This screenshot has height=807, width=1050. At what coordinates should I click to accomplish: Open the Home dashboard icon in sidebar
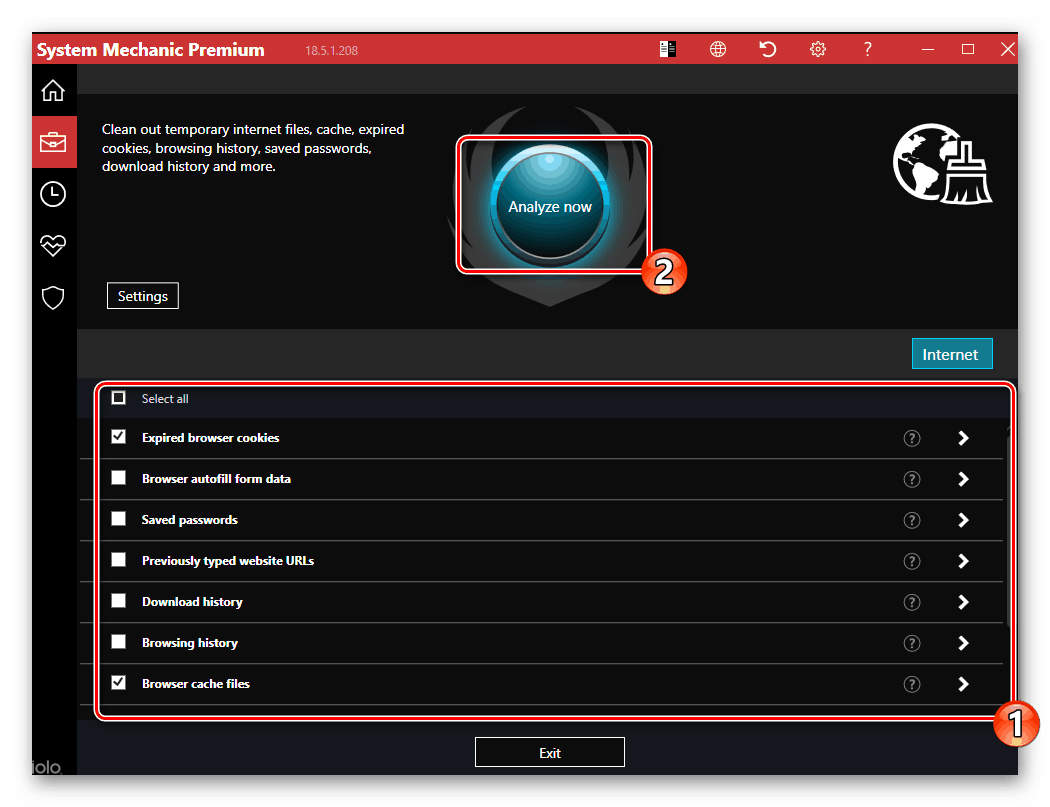(x=53, y=90)
